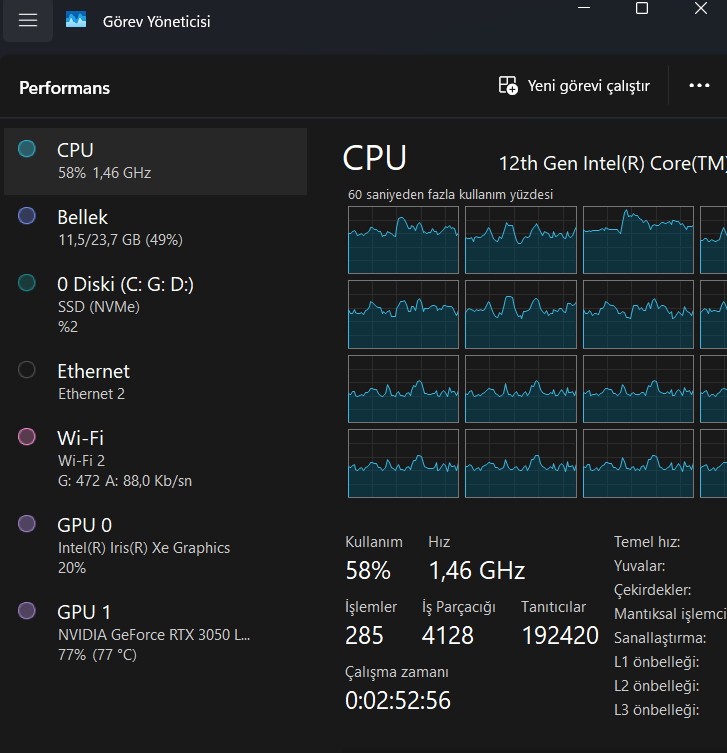Click the third core graph in top row
Screen dimensions: 727x753
638,240
